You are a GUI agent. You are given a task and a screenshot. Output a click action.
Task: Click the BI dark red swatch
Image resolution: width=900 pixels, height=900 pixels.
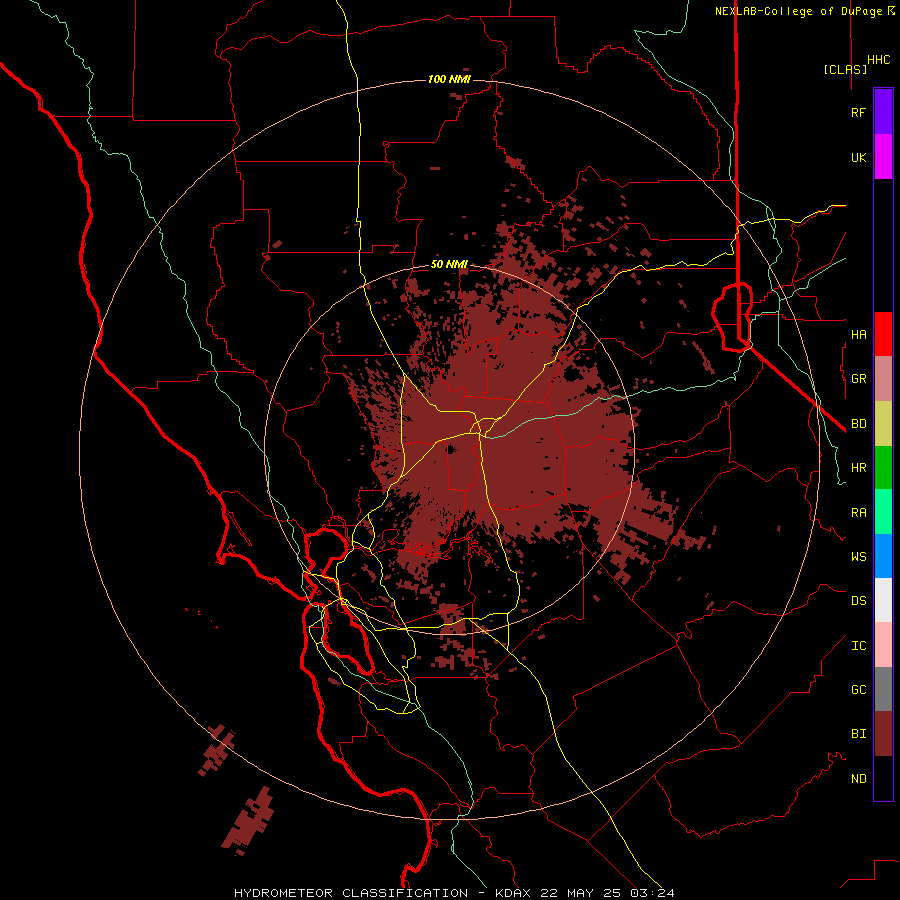[x=883, y=734]
